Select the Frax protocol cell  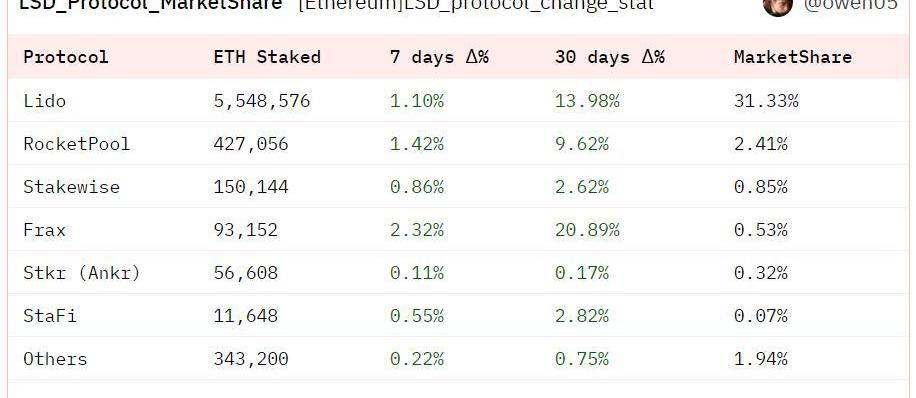[x=44, y=230]
